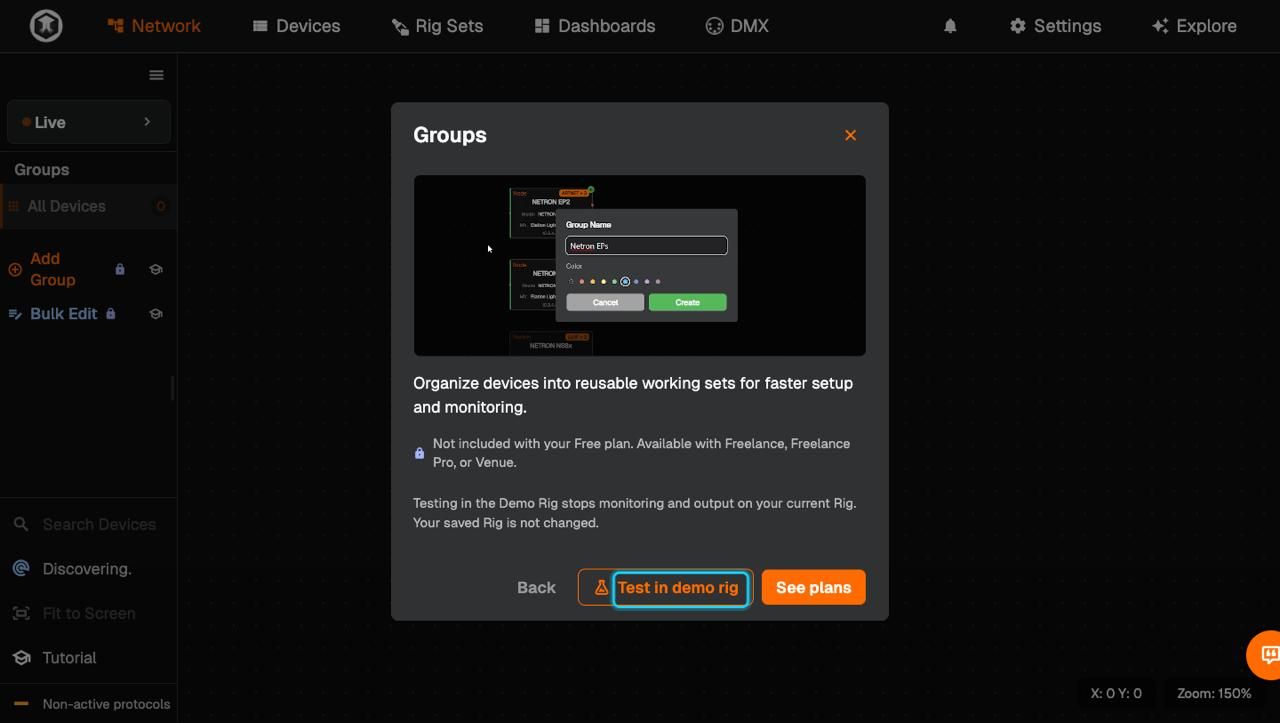The height and width of the screenshot is (723, 1280).
Task: Open the Dashboards tab
Action: tap(595, 26)
